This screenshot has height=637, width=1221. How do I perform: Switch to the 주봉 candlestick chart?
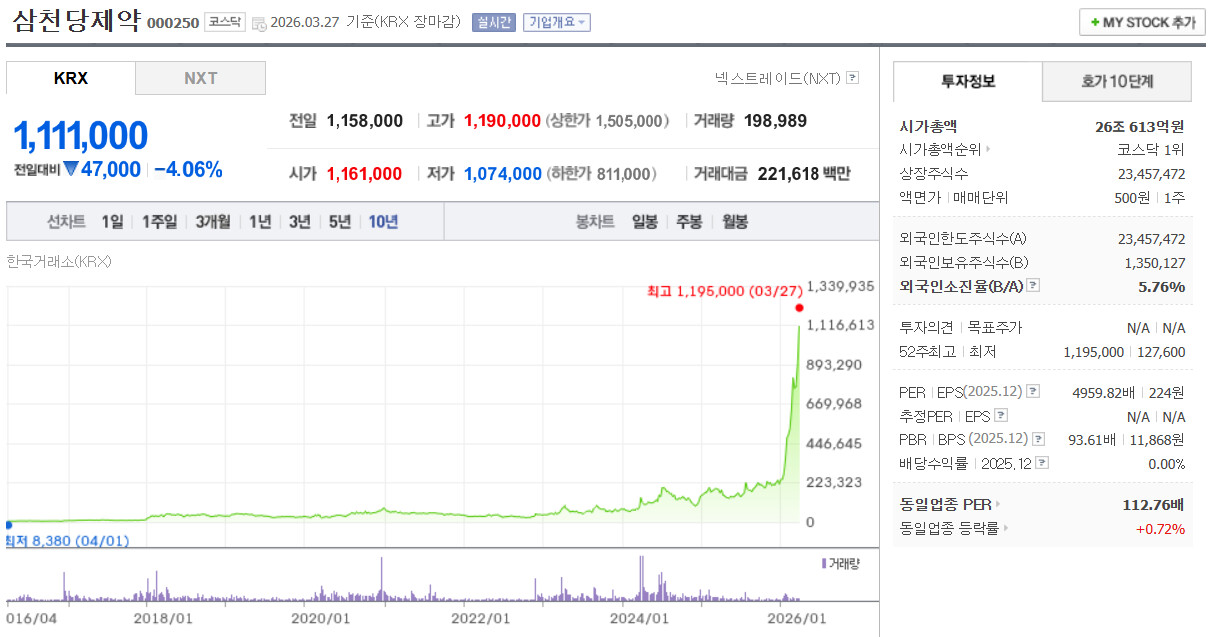(x=689, y=222)
